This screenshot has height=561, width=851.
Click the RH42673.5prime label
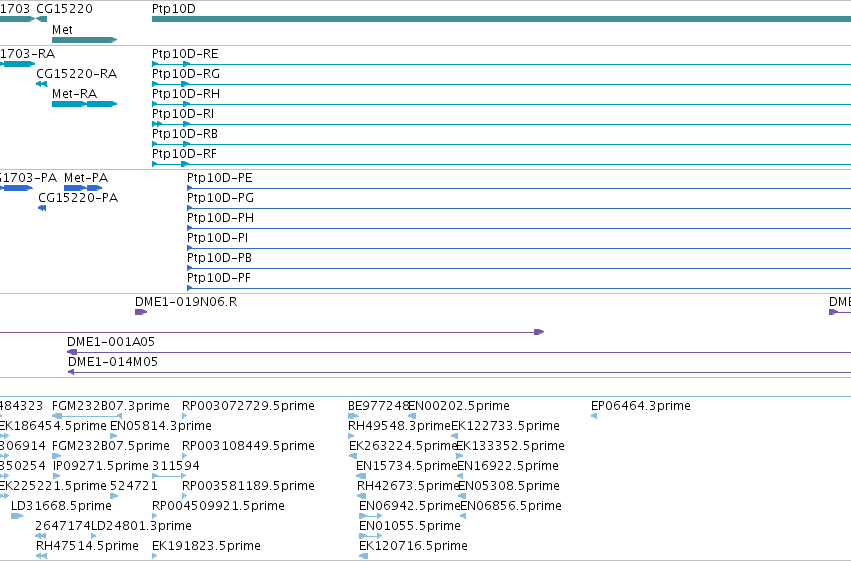[x=408, y=486]
